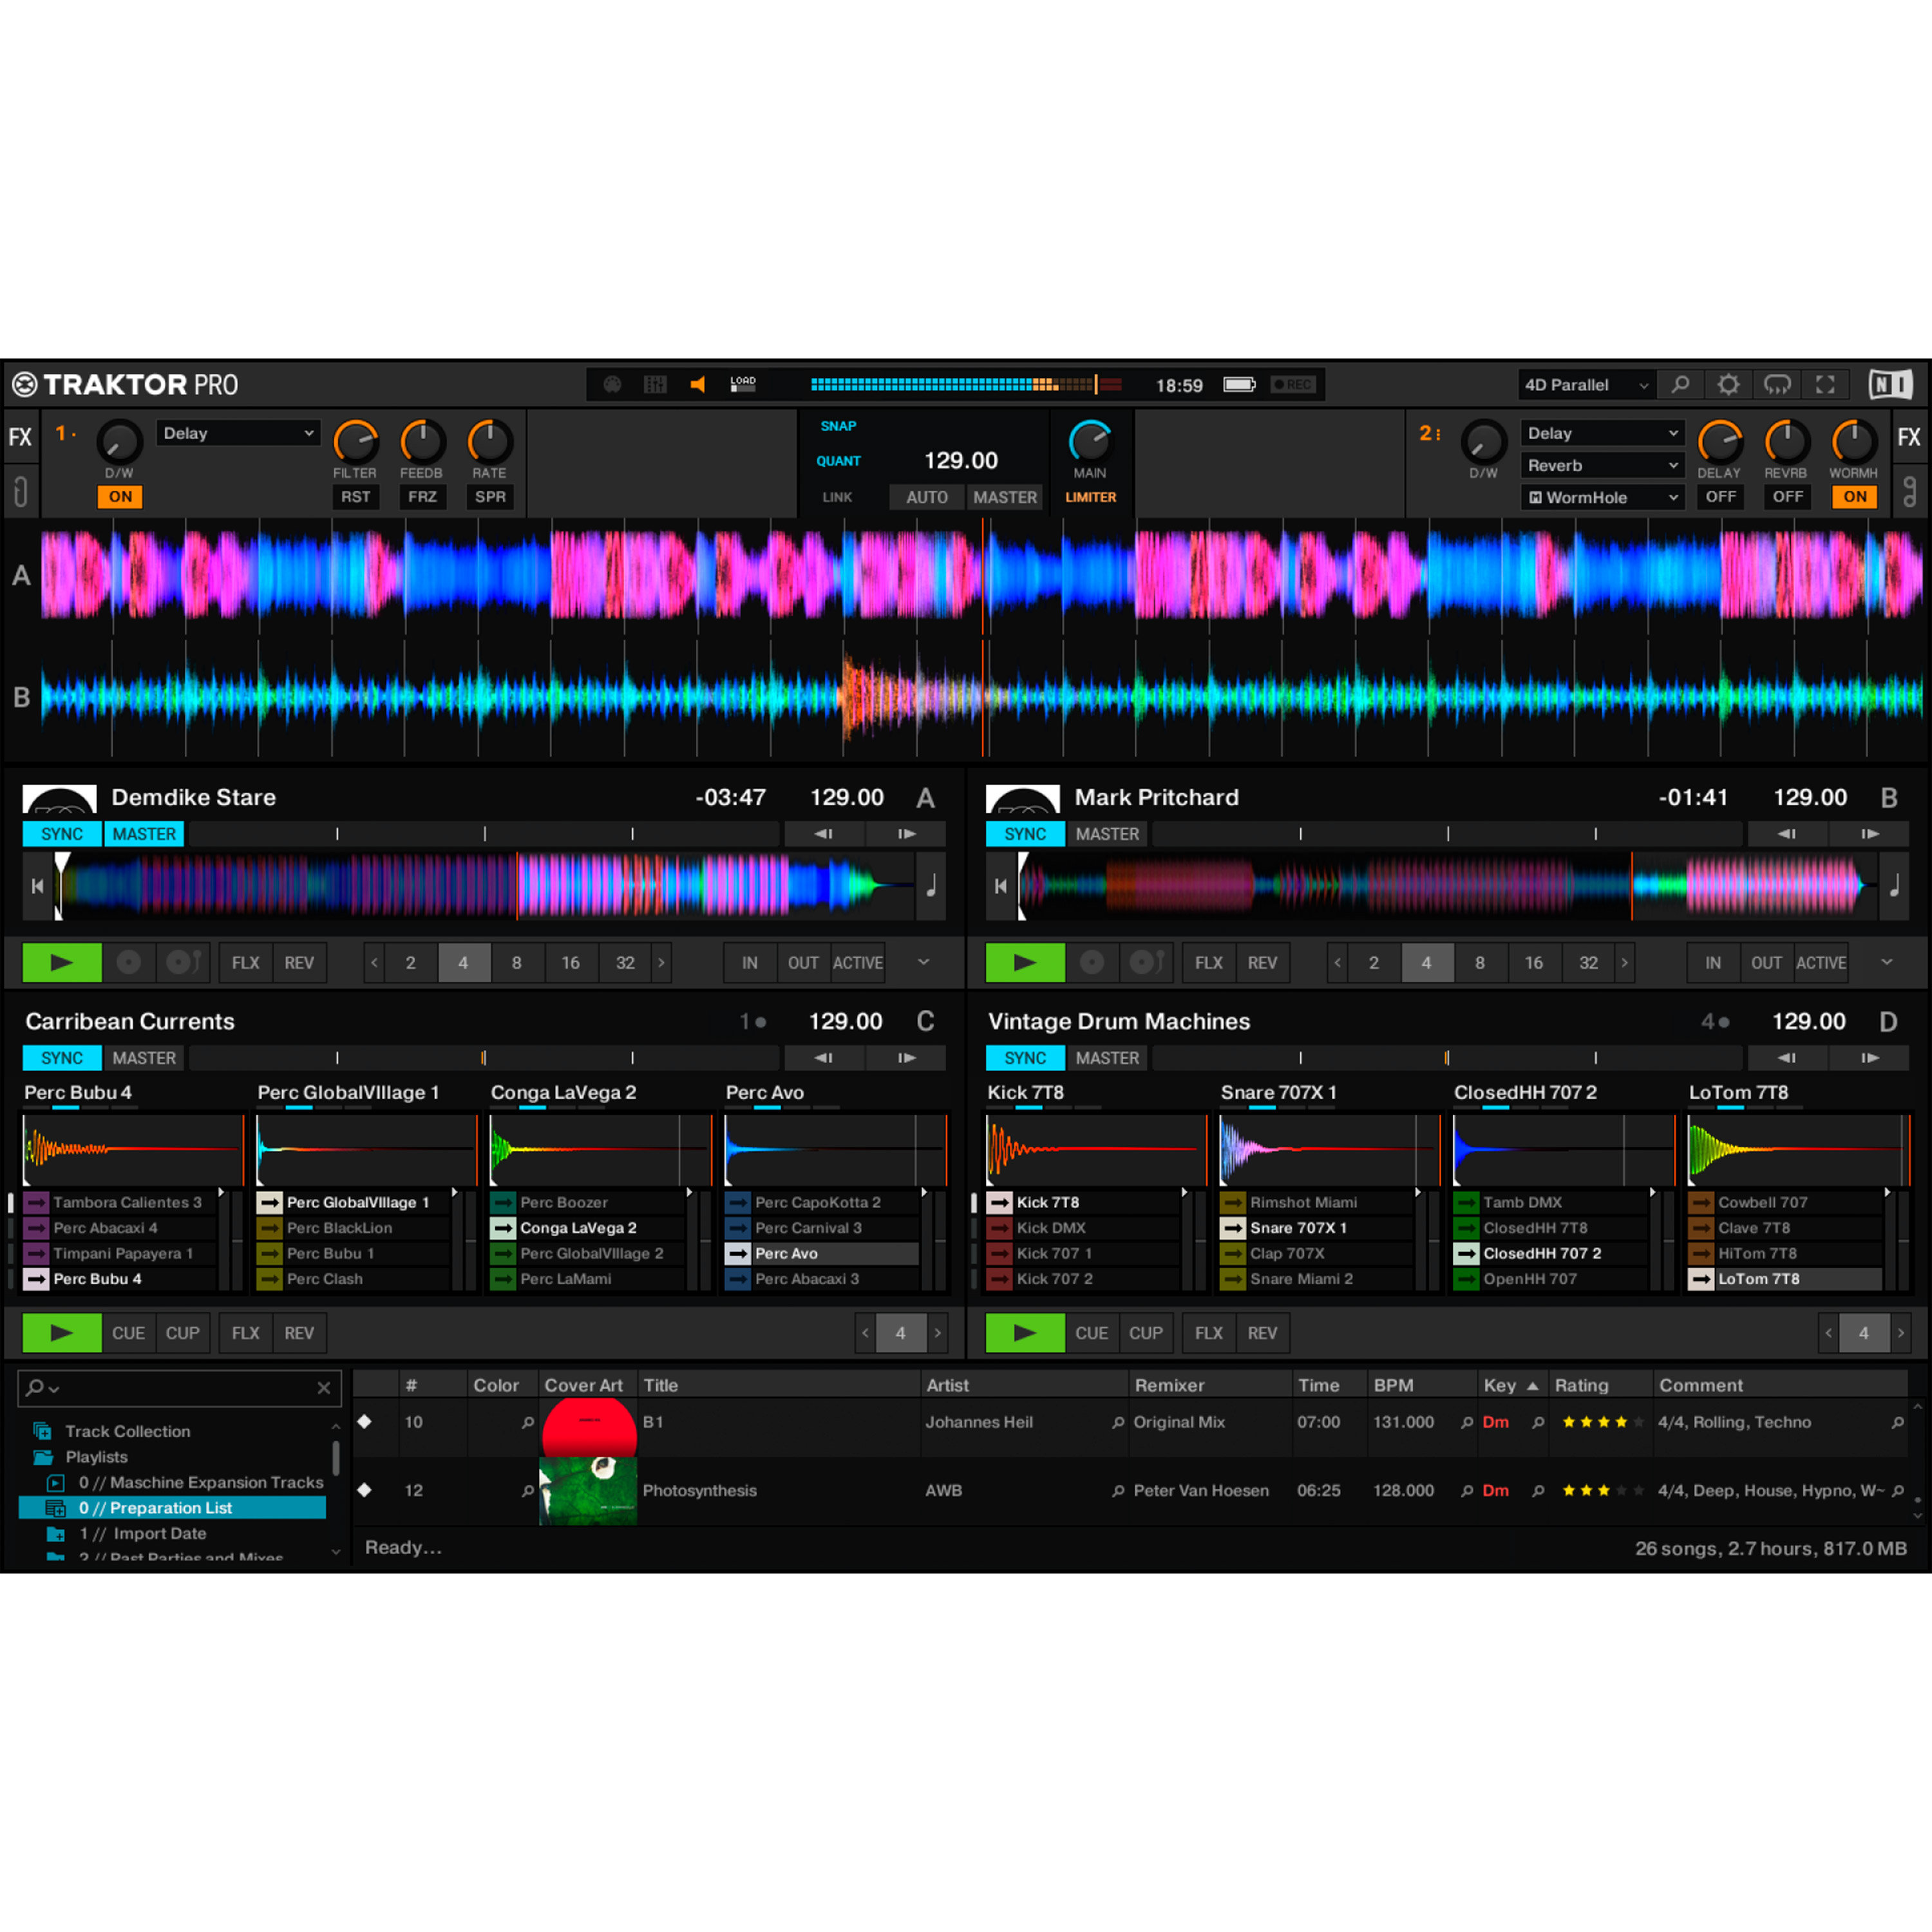Toggle SNAP mode
Screen dimensions: 1932x1932
click(x=838, y=426)
